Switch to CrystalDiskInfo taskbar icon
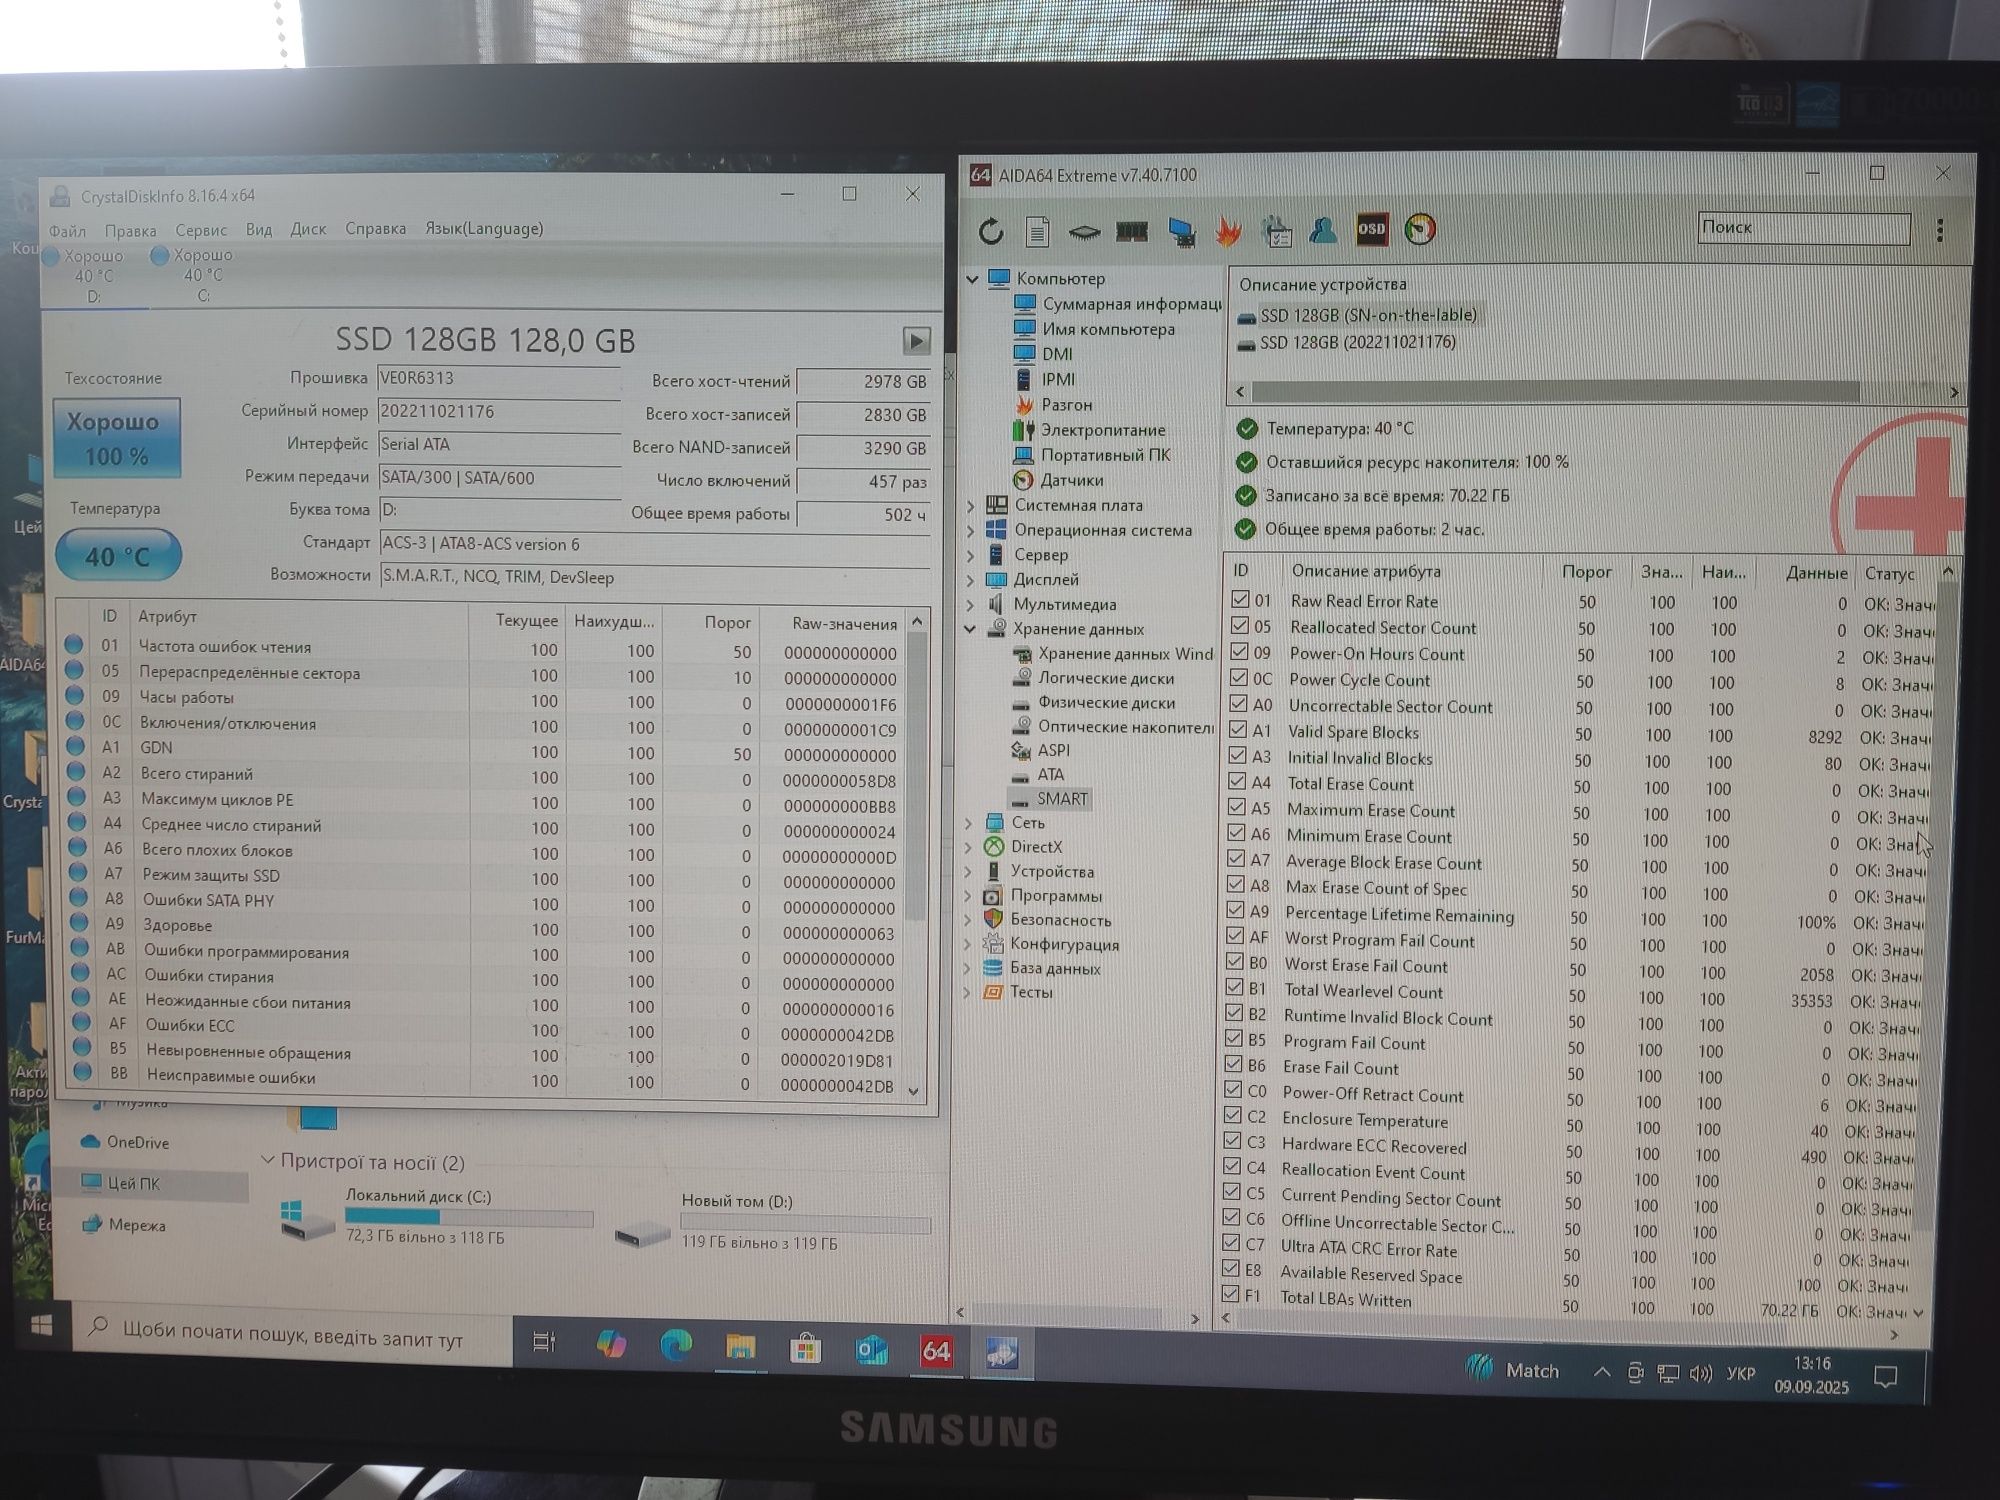This screenshot has width=2000, height=1500. tap(1002, 1353)
